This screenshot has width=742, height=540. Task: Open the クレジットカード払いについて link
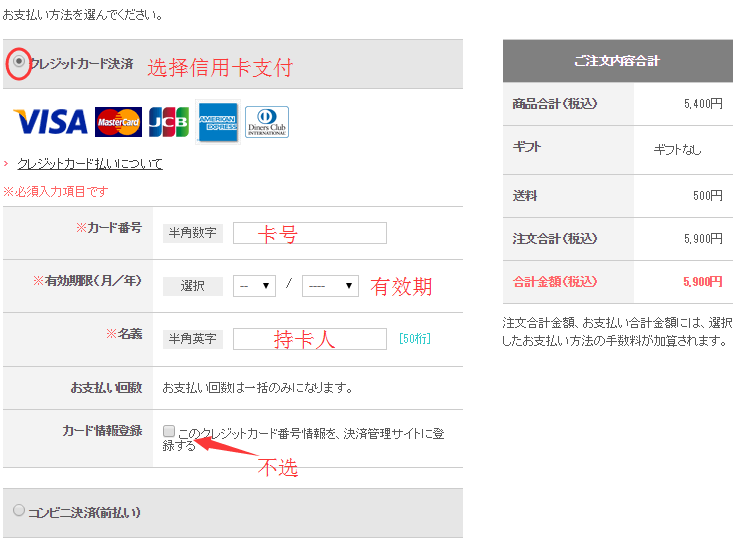pyautogui.click(x=89, y=163)
